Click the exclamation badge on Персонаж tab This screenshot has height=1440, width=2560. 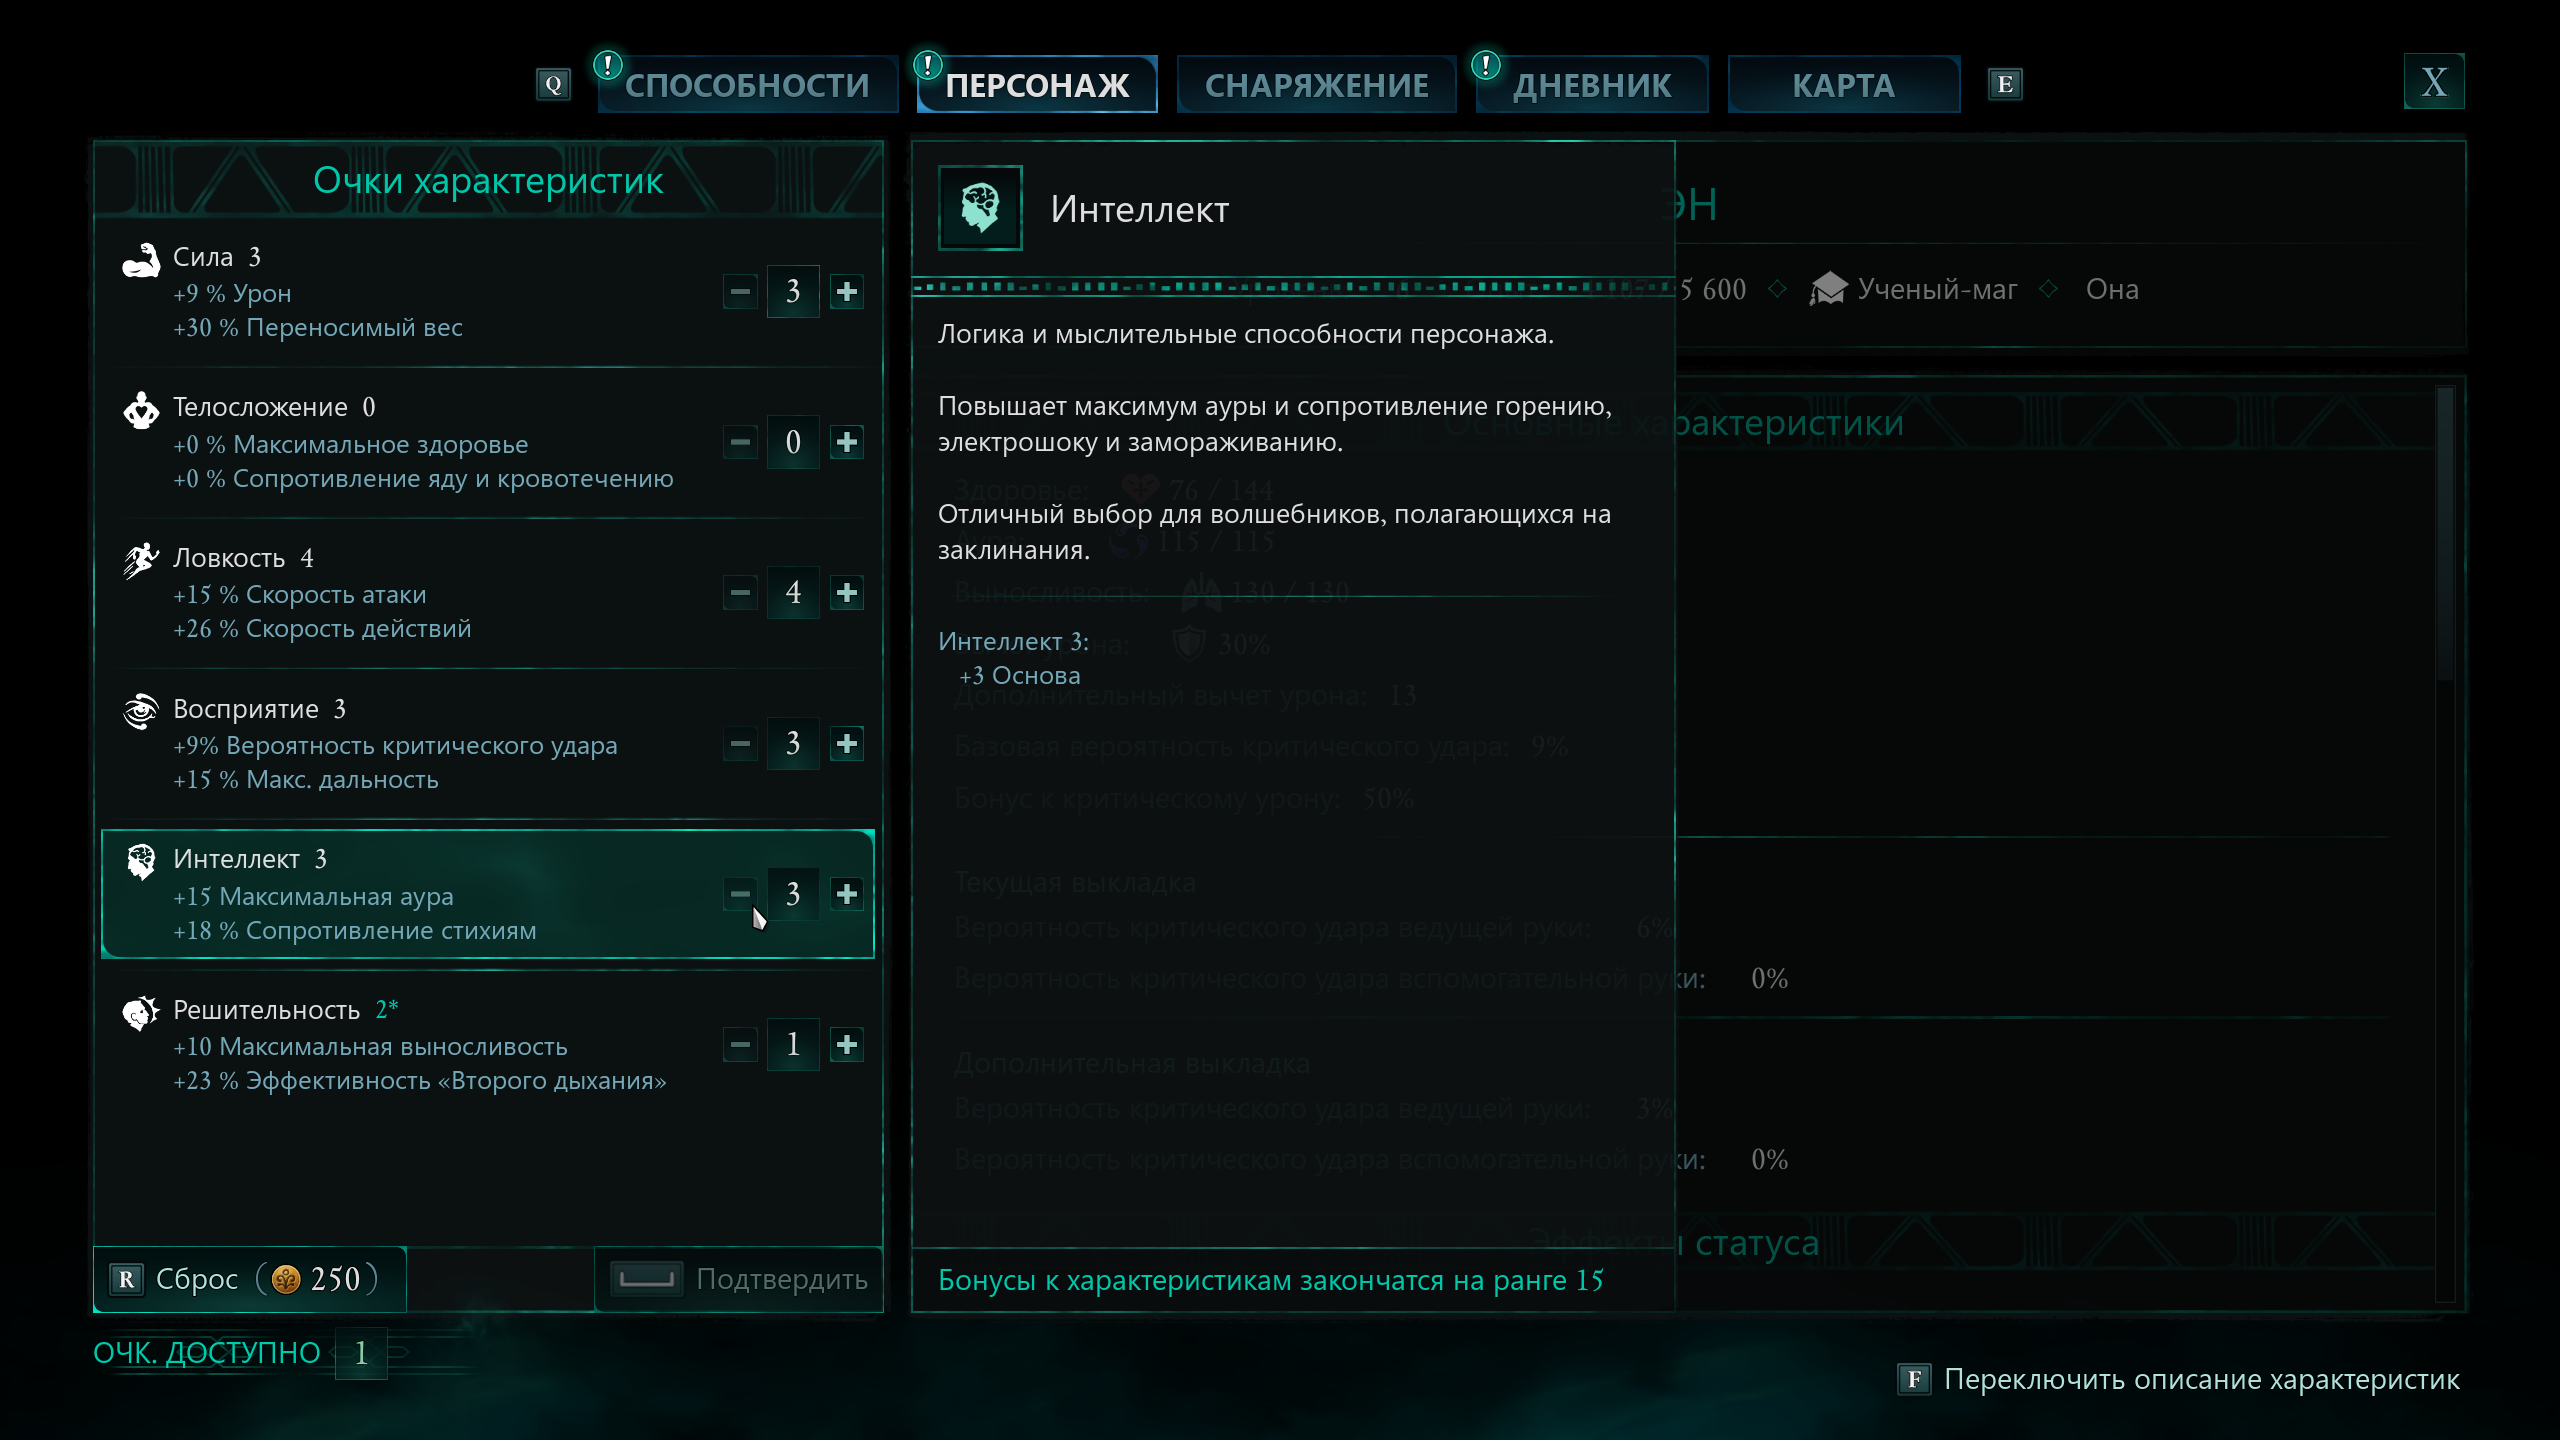928,65
